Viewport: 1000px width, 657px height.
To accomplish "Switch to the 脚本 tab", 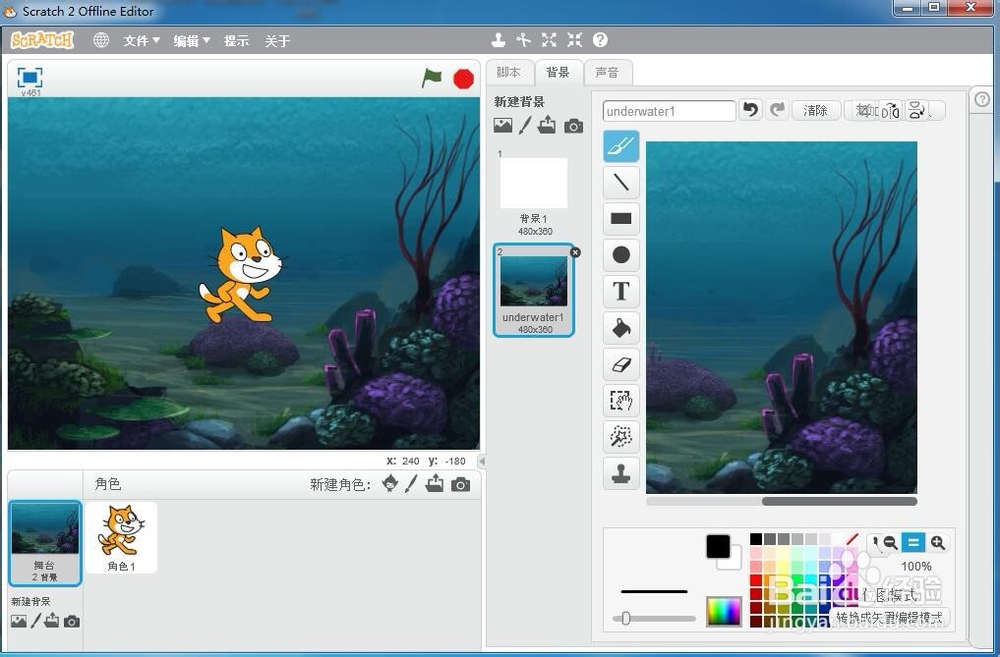I will [x=509, y=73].
